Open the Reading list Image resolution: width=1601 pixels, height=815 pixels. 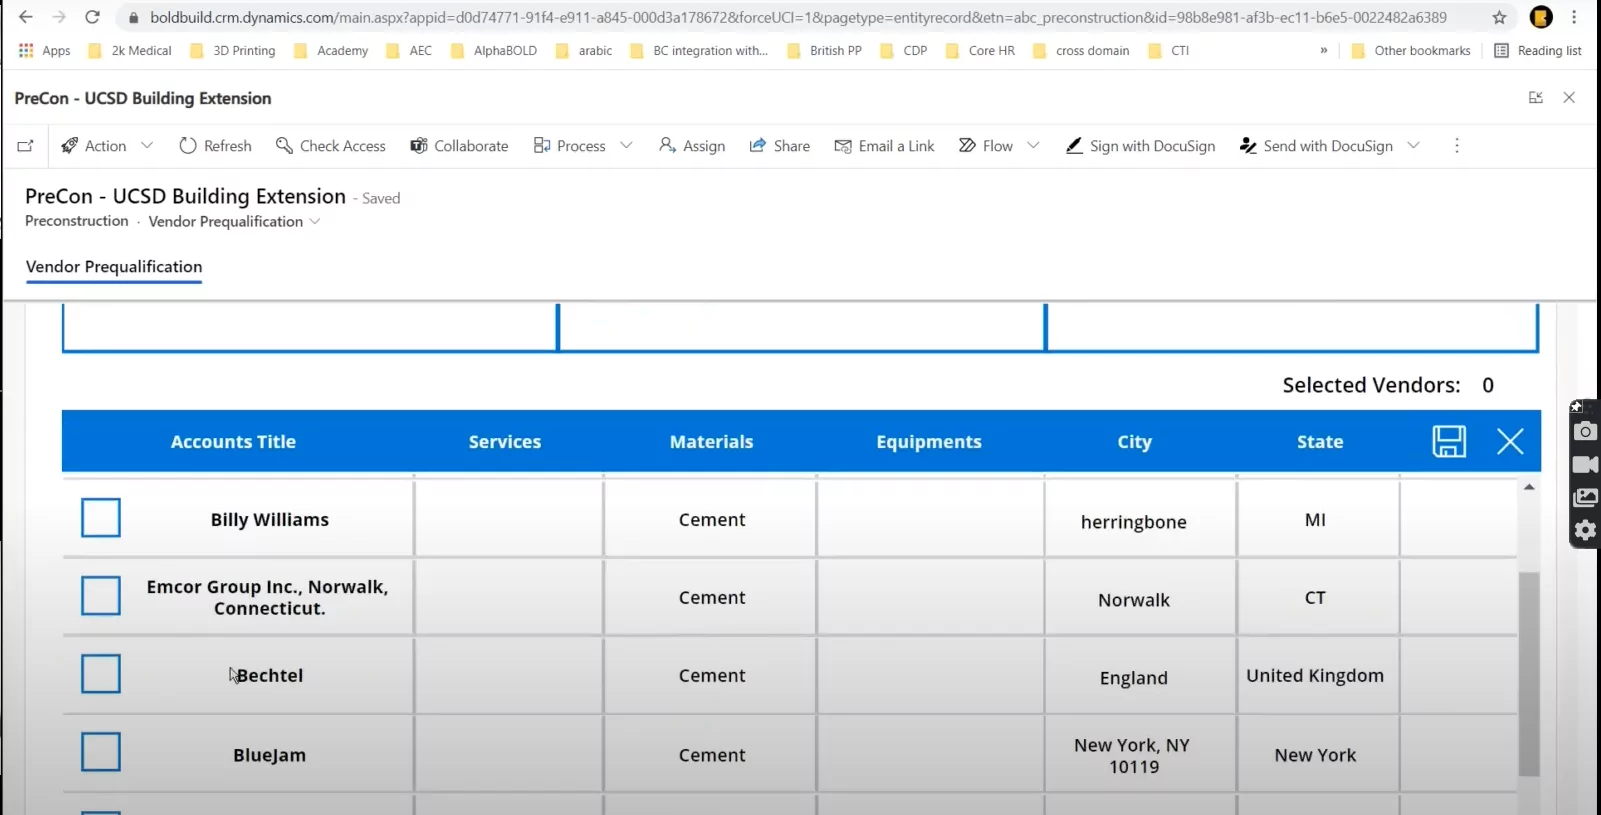pyautogui.click(x=1537, y=50)
